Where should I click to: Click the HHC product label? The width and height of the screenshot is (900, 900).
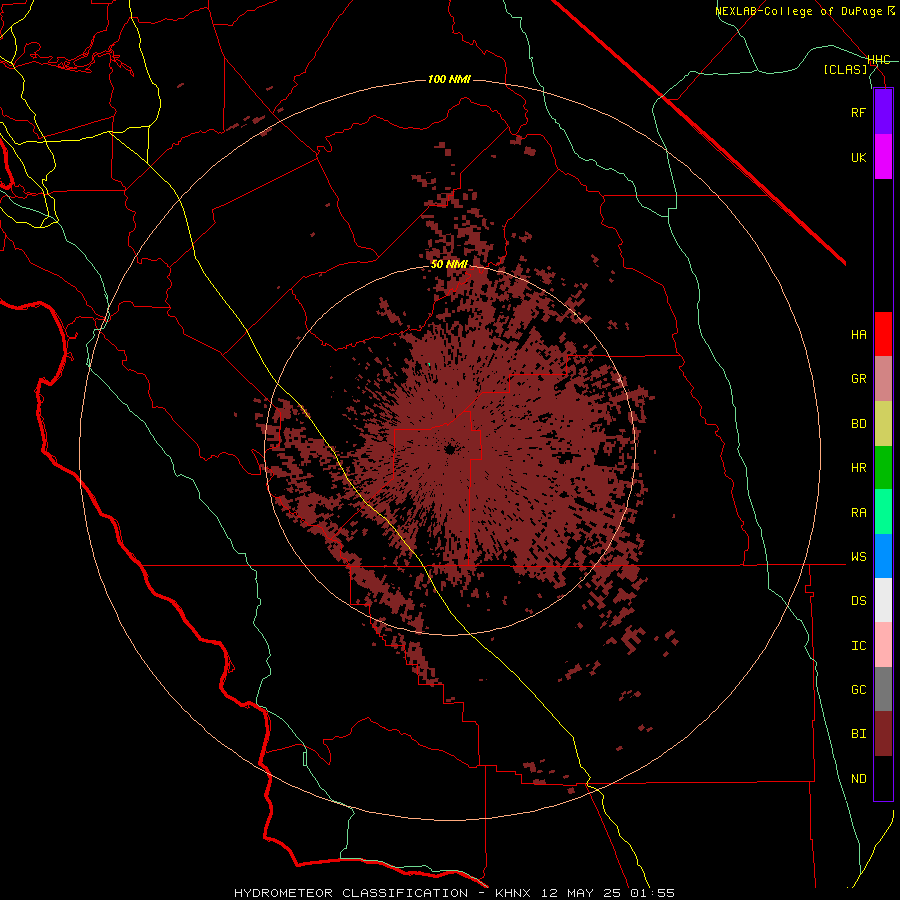[879, 60]
